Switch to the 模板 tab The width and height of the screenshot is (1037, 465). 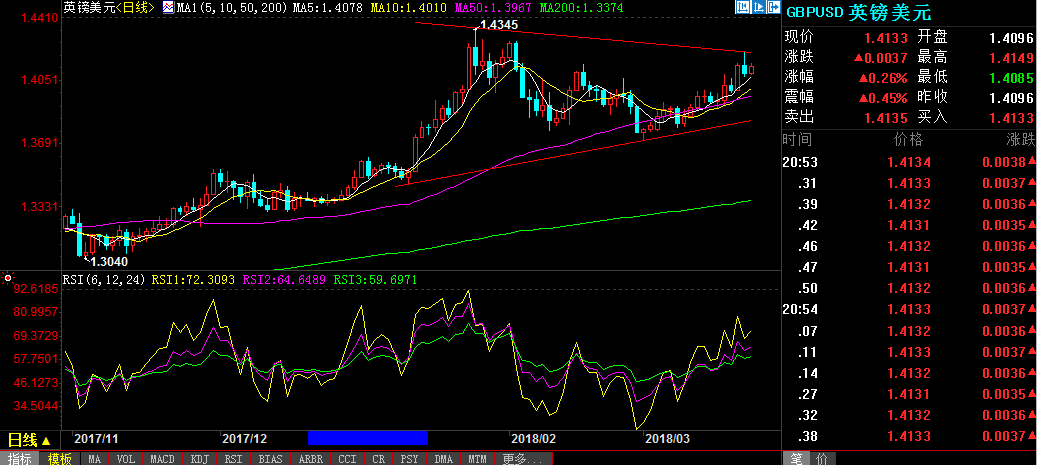[x=59, y=458]
